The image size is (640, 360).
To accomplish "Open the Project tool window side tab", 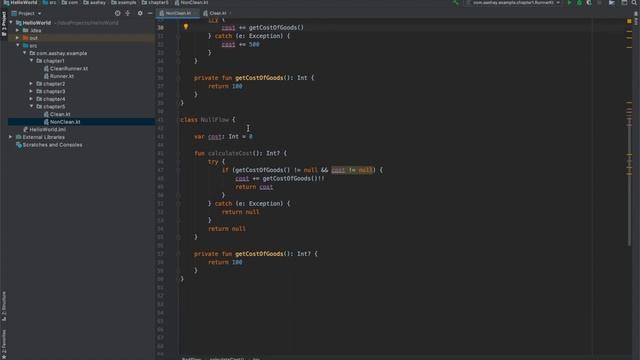I will point(4,24).
